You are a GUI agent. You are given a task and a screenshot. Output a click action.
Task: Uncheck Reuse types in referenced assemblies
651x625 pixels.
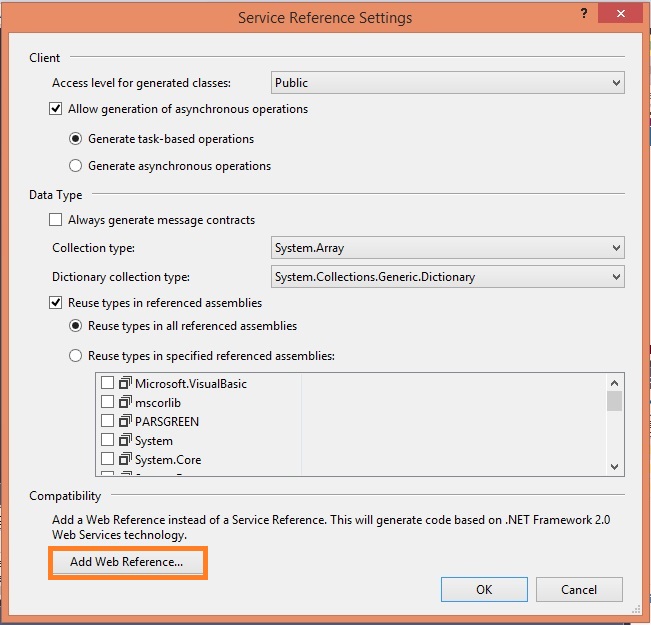click(x=56, y=303)
